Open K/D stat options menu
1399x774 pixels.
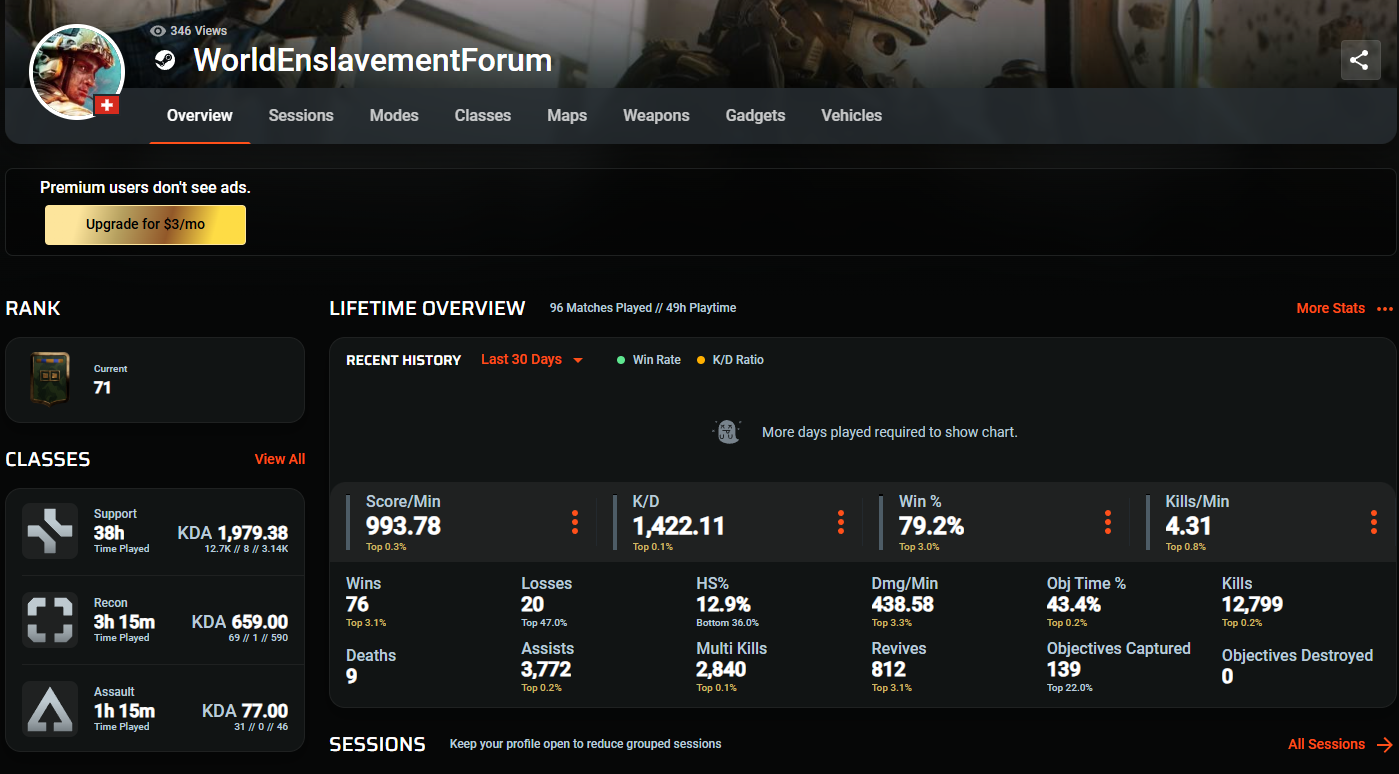pyautogui.click(x=841, y=522)
